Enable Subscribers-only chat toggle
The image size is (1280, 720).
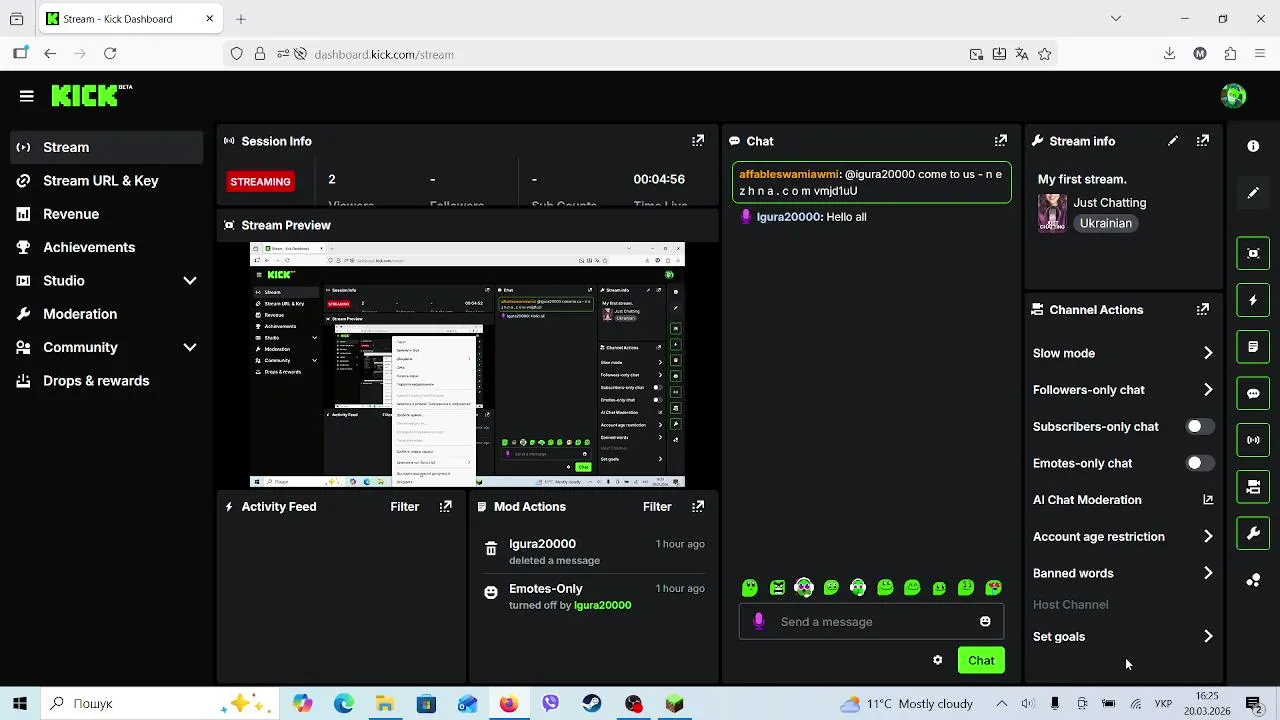pos(1199,427)
